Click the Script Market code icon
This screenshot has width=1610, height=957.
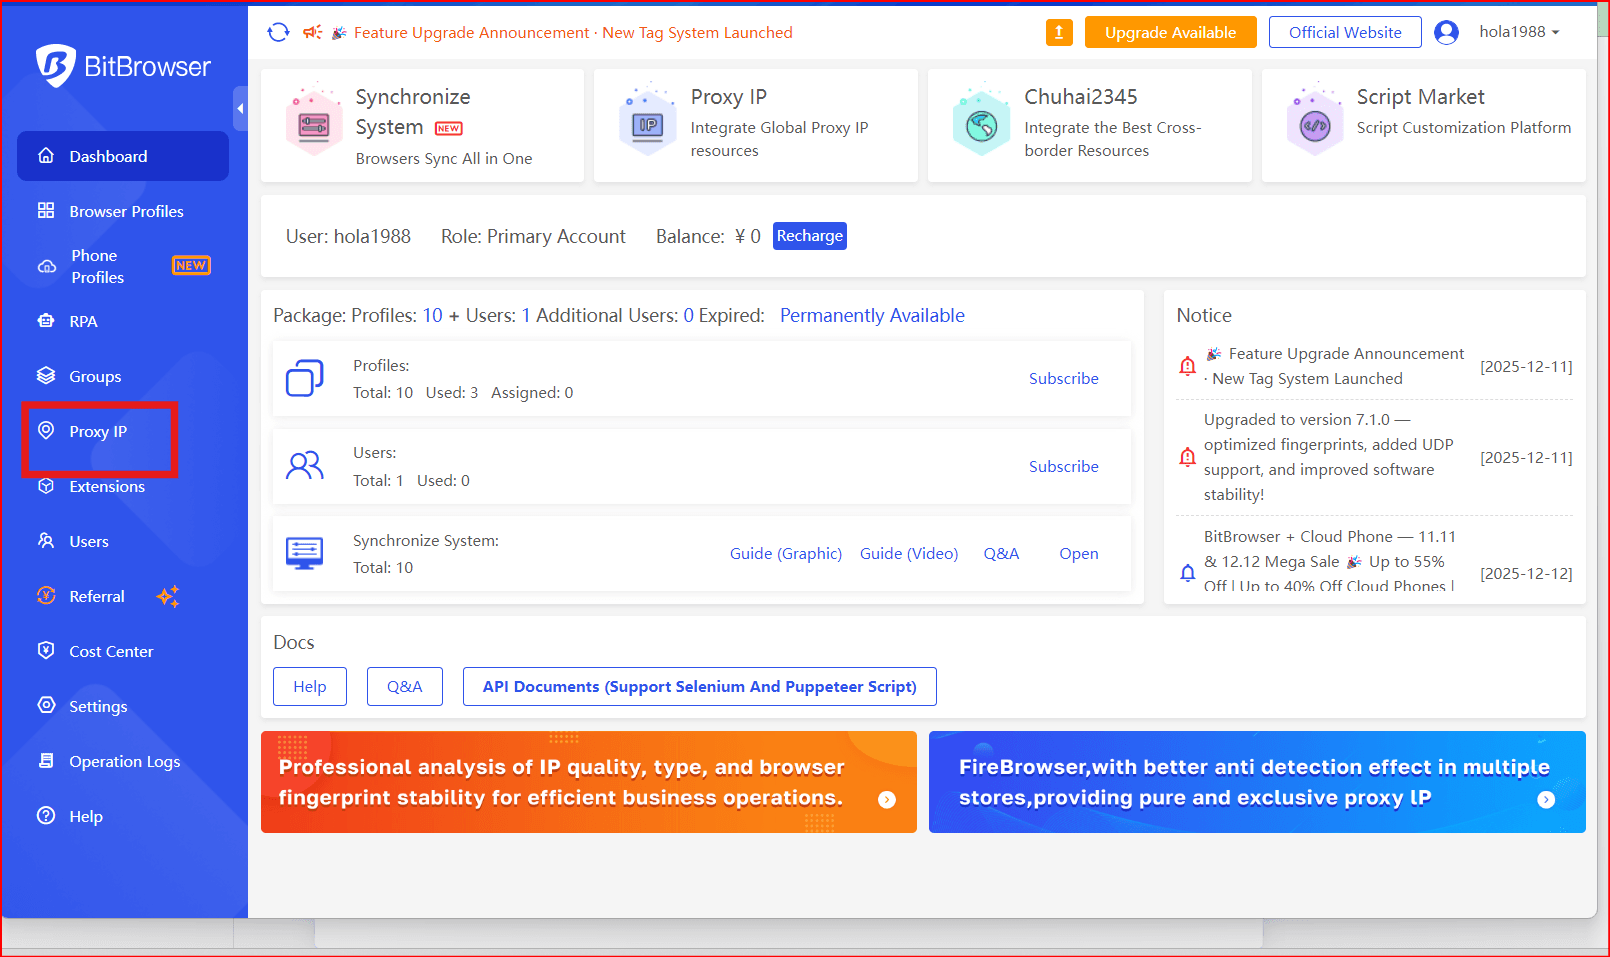[x=1315, y=125]
